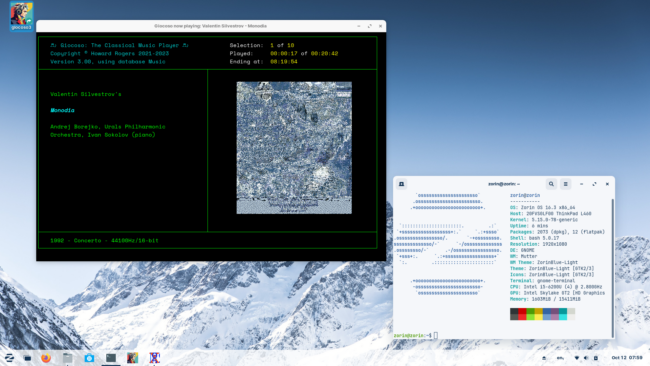Click the album cover art in Giocoso
650x366 pixels.
(294, 148)
